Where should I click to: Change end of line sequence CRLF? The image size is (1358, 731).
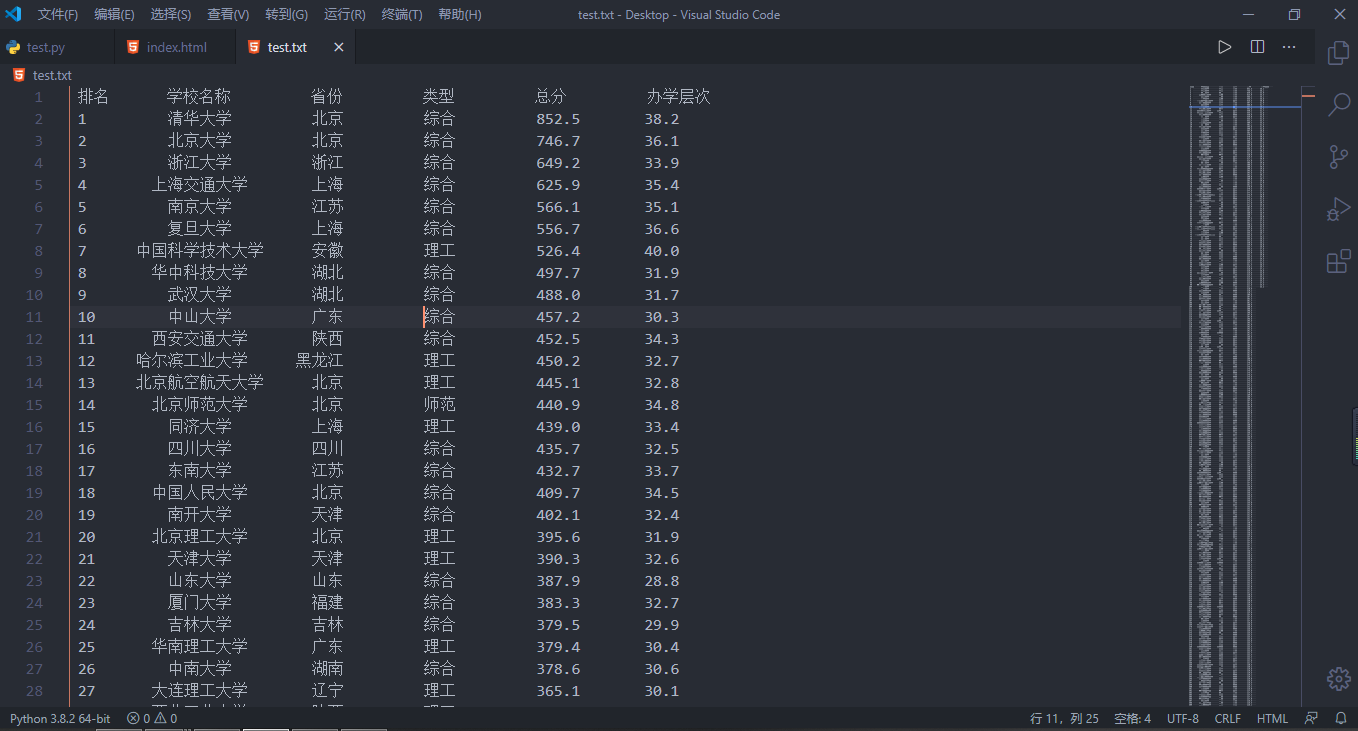[x=1227, y=718]
